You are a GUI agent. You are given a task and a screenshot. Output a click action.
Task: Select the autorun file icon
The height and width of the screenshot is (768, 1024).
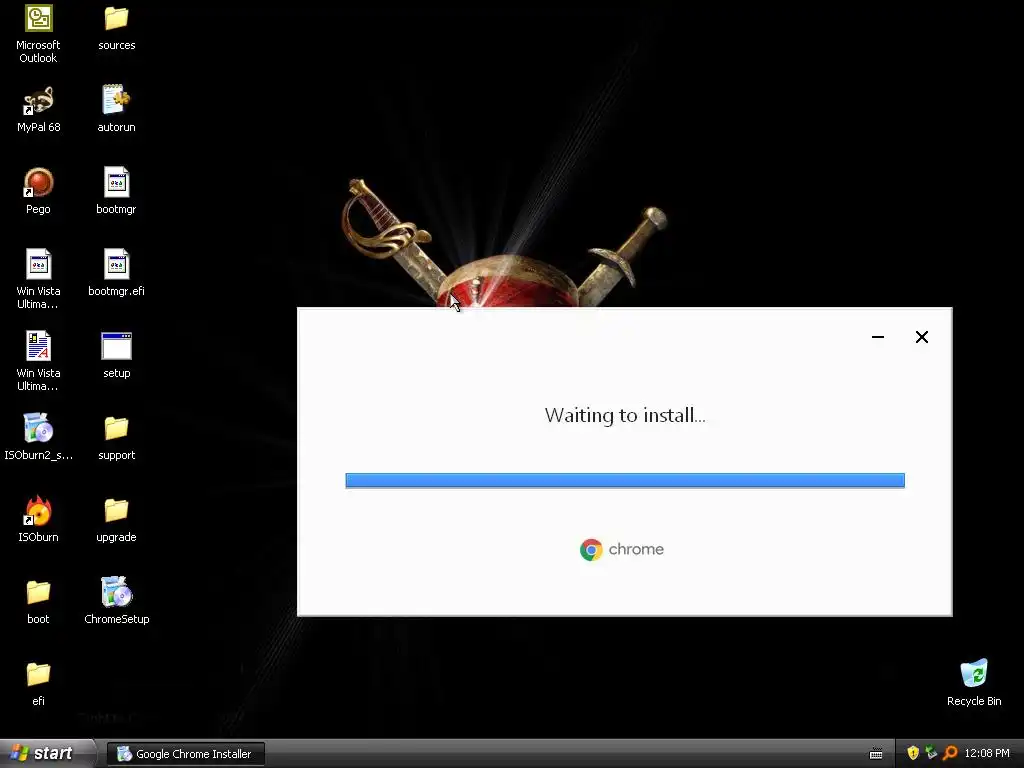(116, 100)
